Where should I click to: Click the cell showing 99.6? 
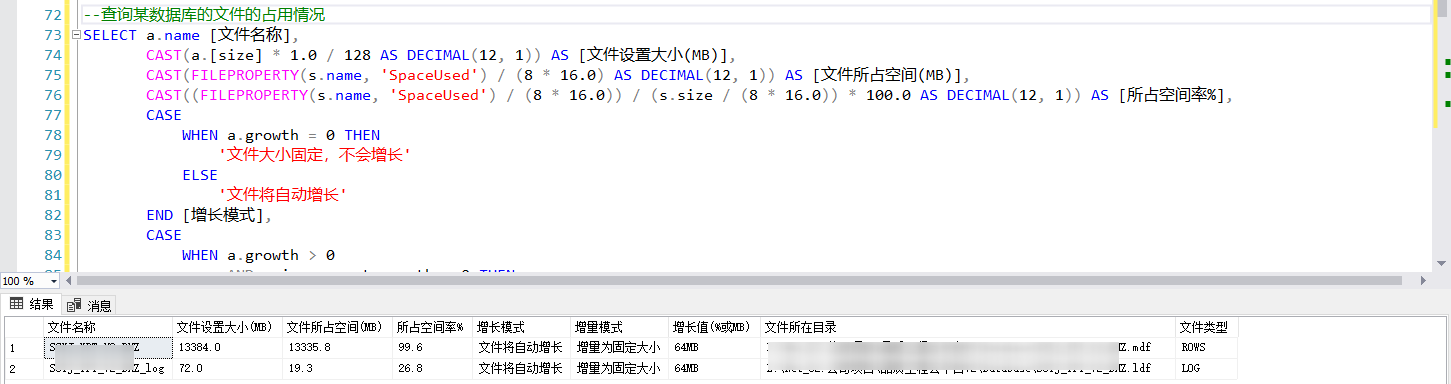(433, 347)
